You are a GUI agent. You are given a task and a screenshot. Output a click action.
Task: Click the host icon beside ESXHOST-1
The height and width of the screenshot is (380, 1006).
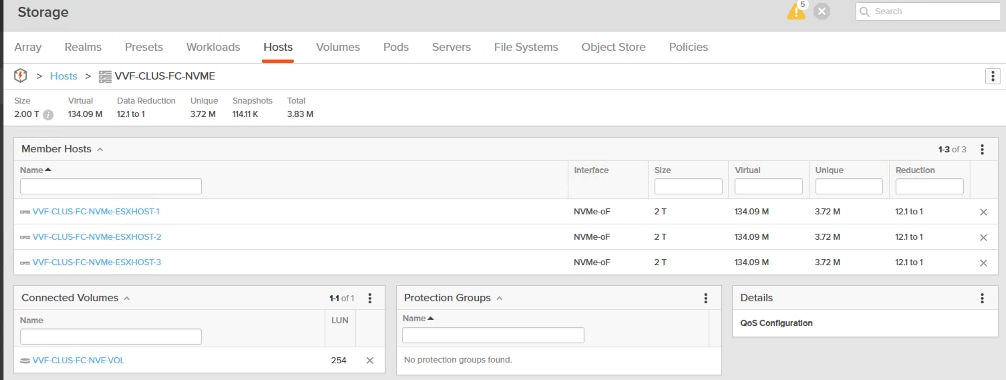(25, 212)
